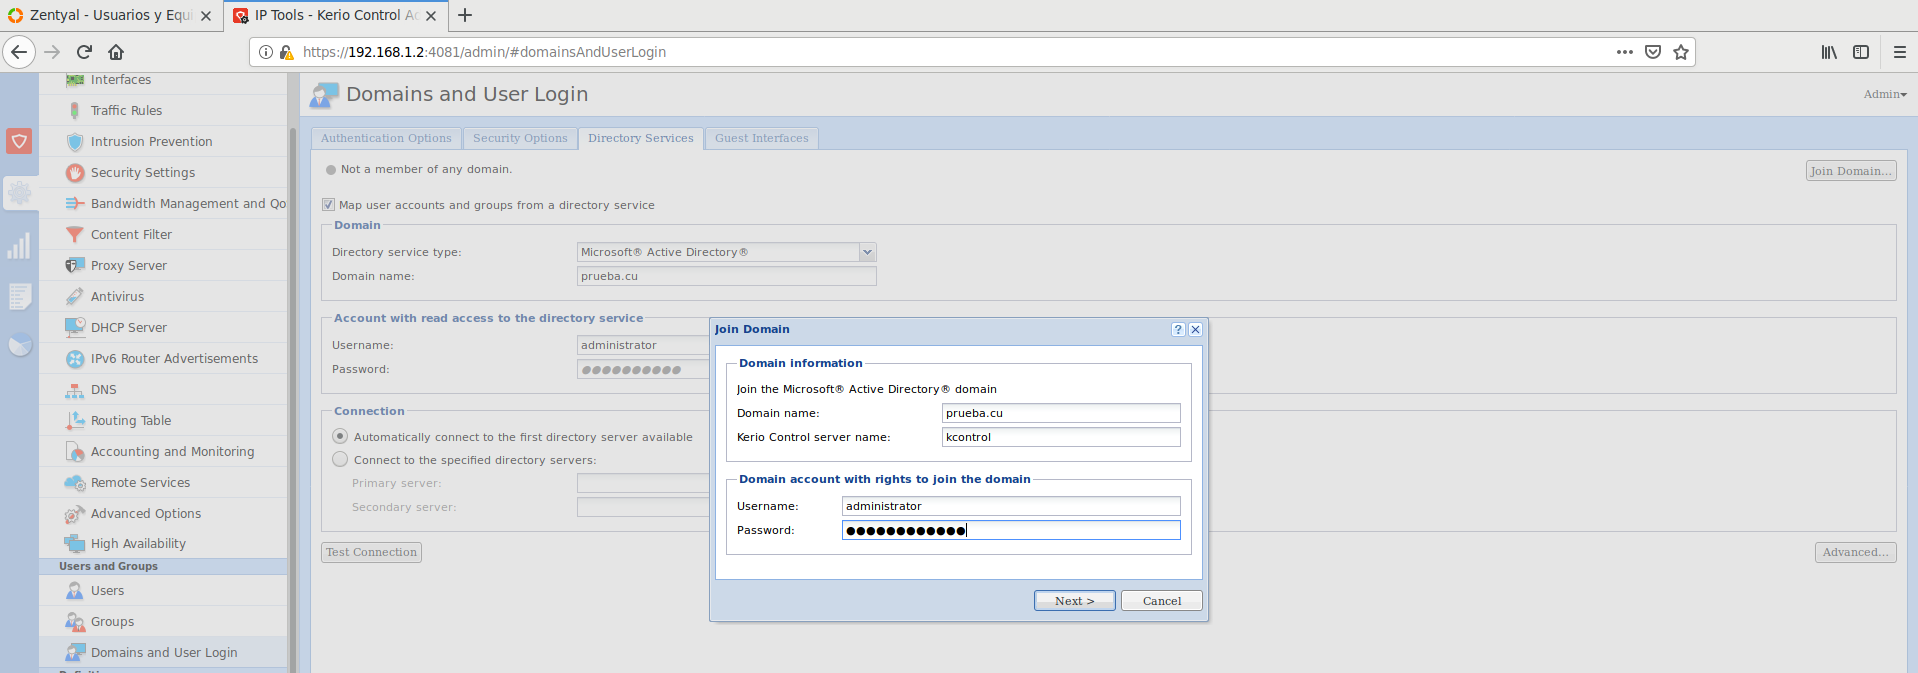Switch to Guest Interfaces tab

(761, 138)
